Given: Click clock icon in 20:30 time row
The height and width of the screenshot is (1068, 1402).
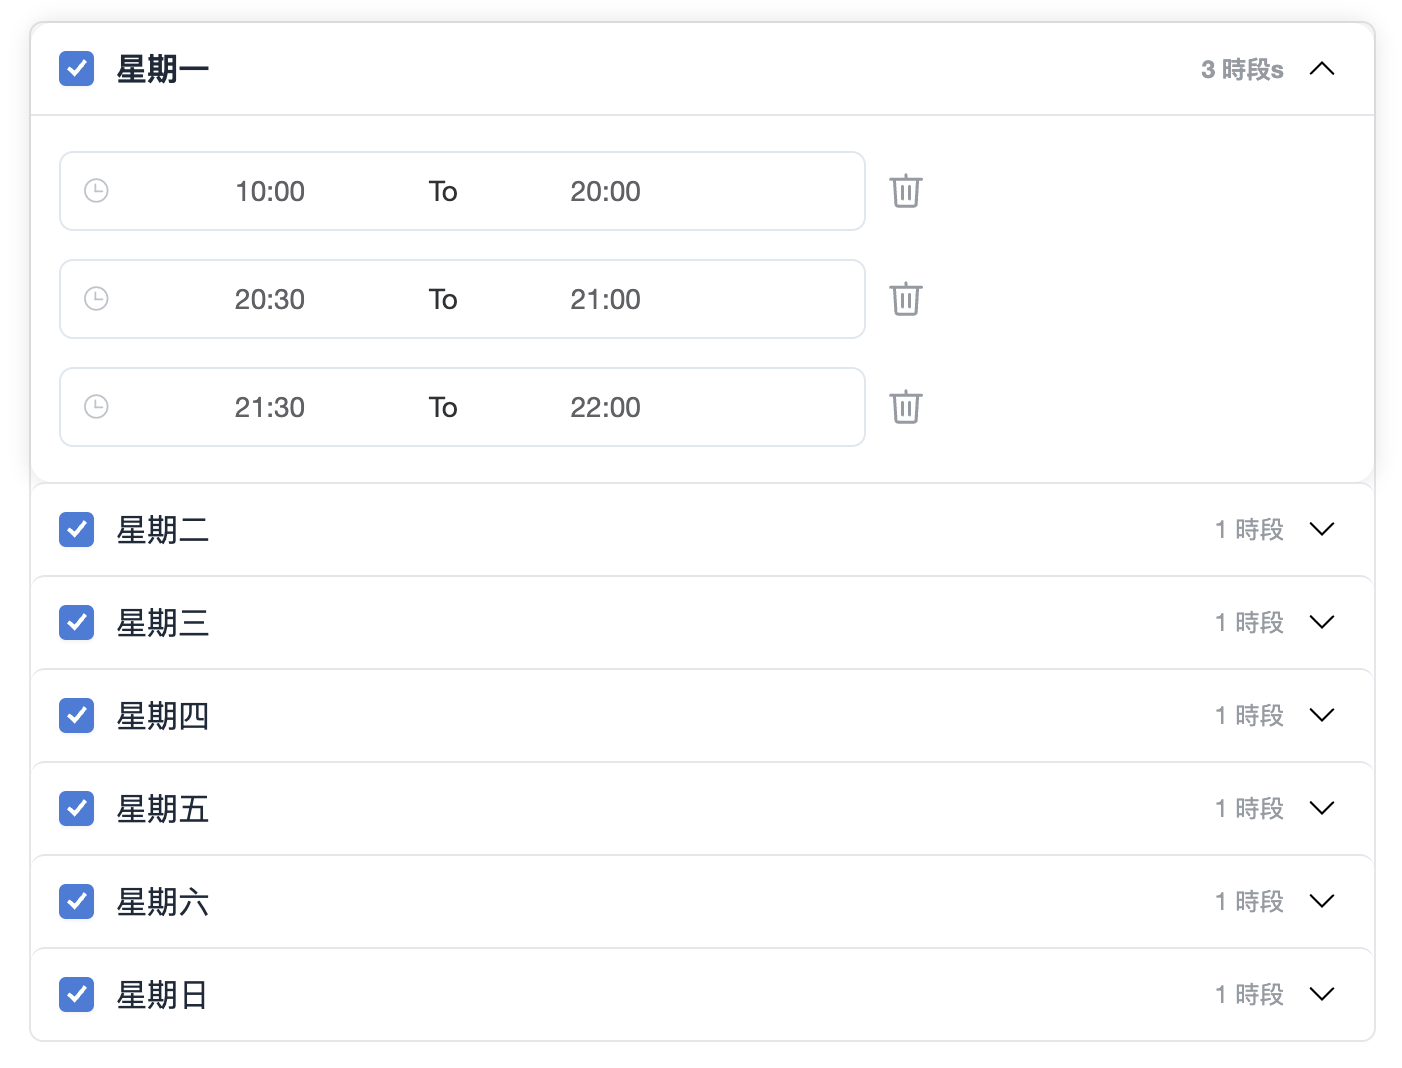Looking at the screenshot, I should click(x=96, y=299).
